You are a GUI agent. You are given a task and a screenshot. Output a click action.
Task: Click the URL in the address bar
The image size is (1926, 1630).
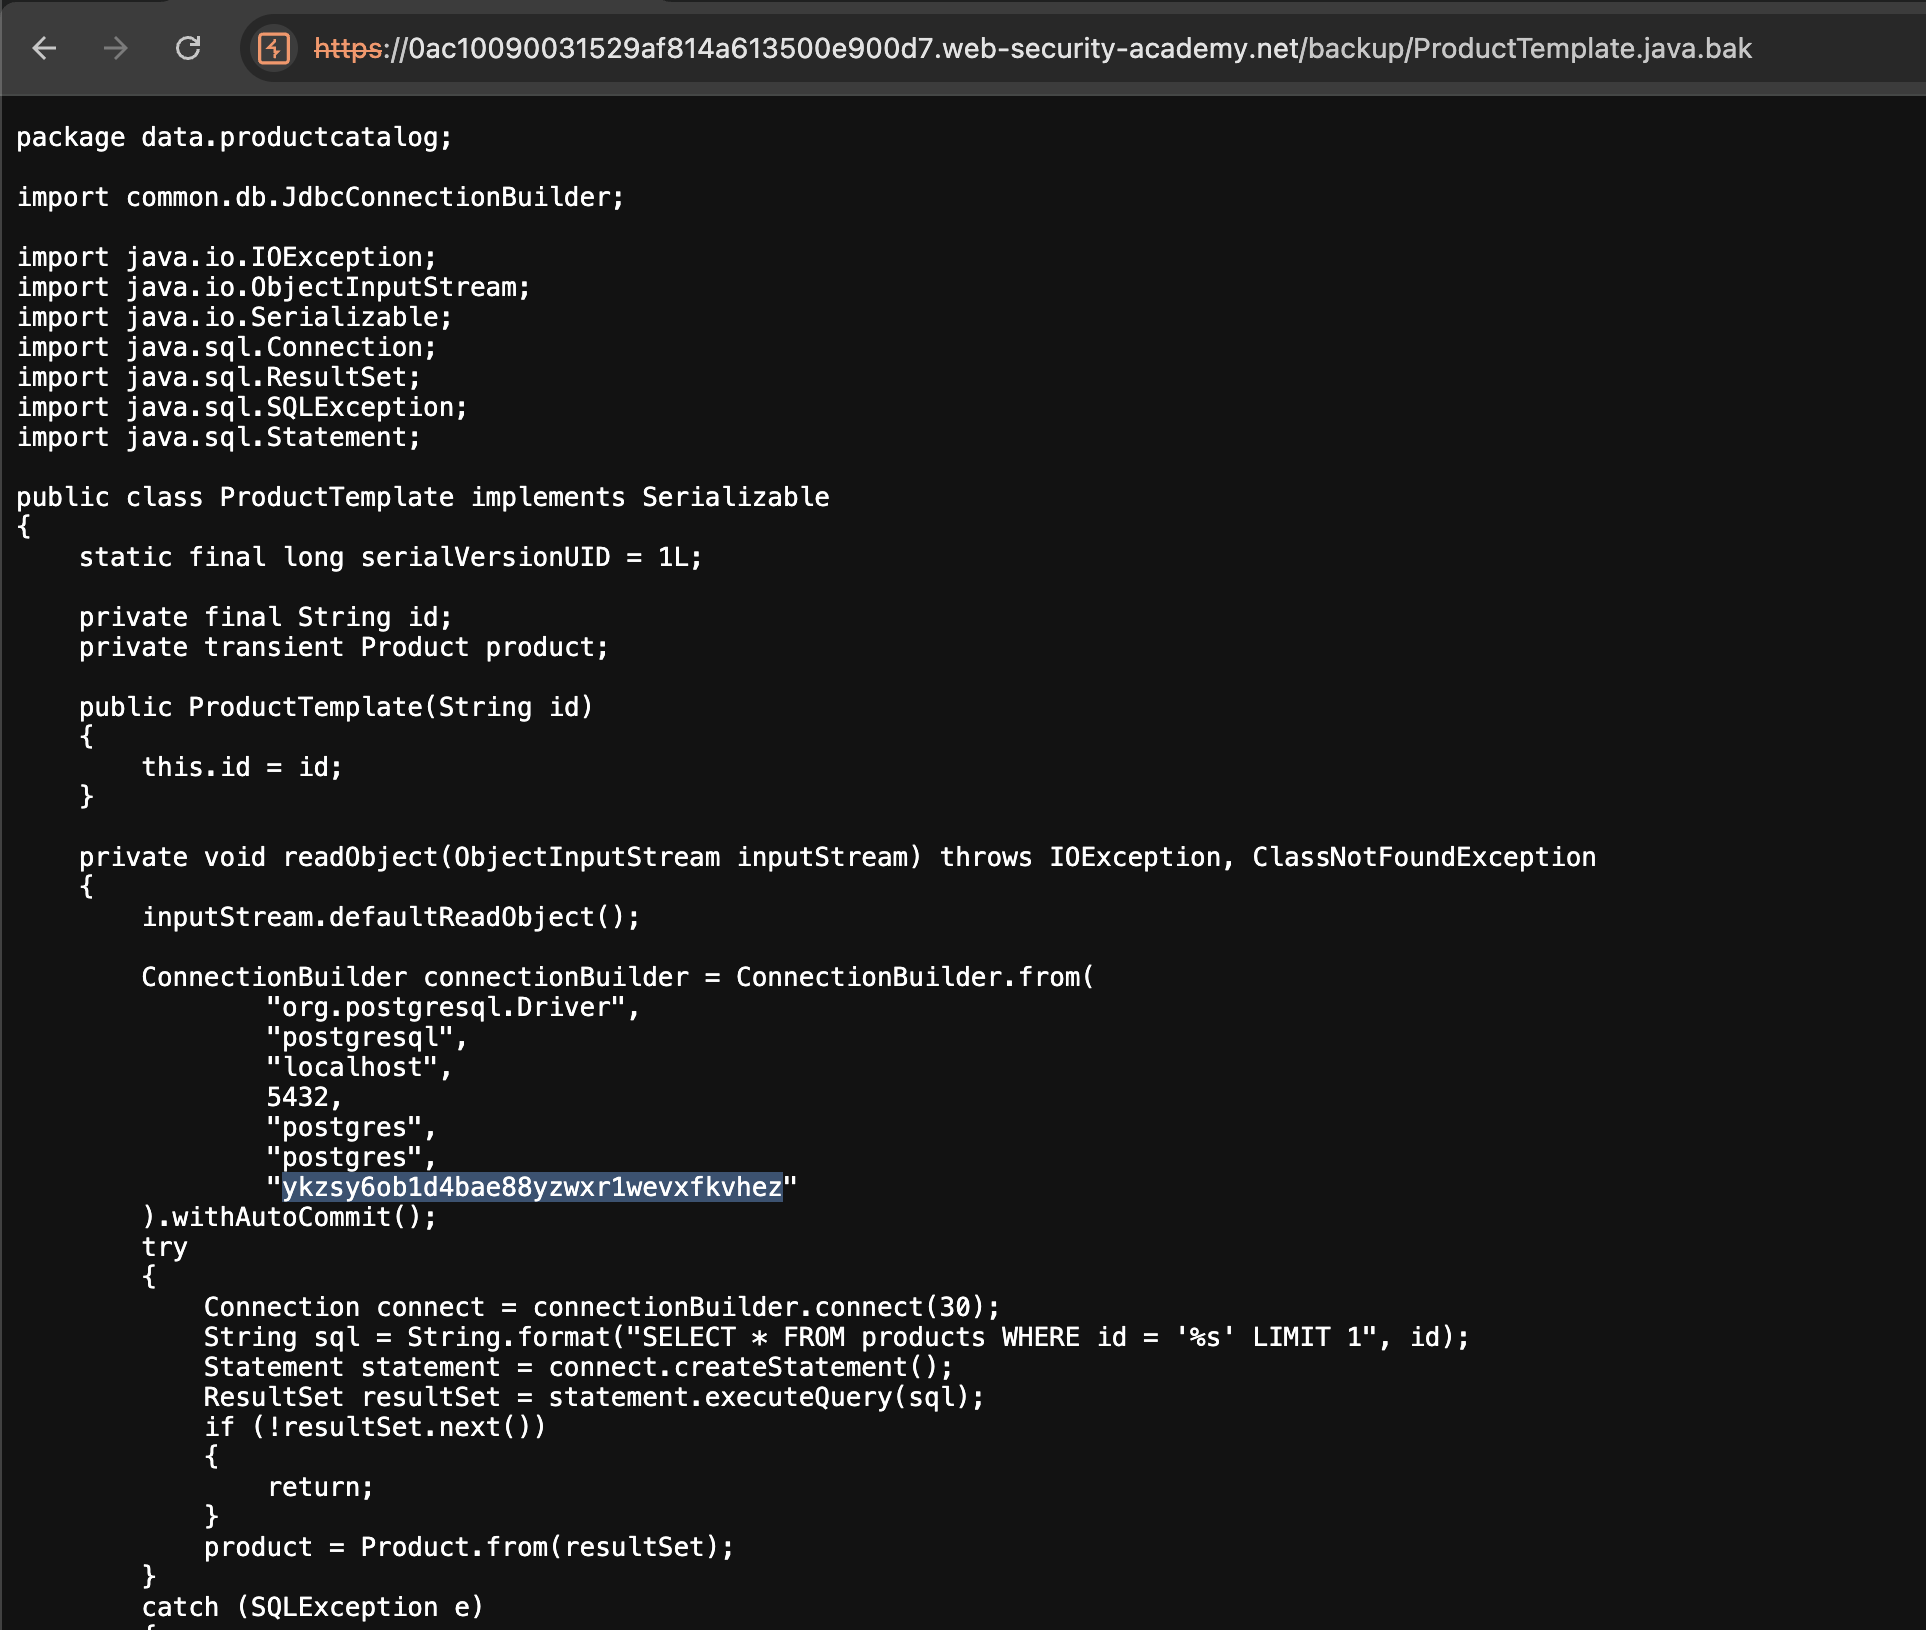coord(1032,48)
